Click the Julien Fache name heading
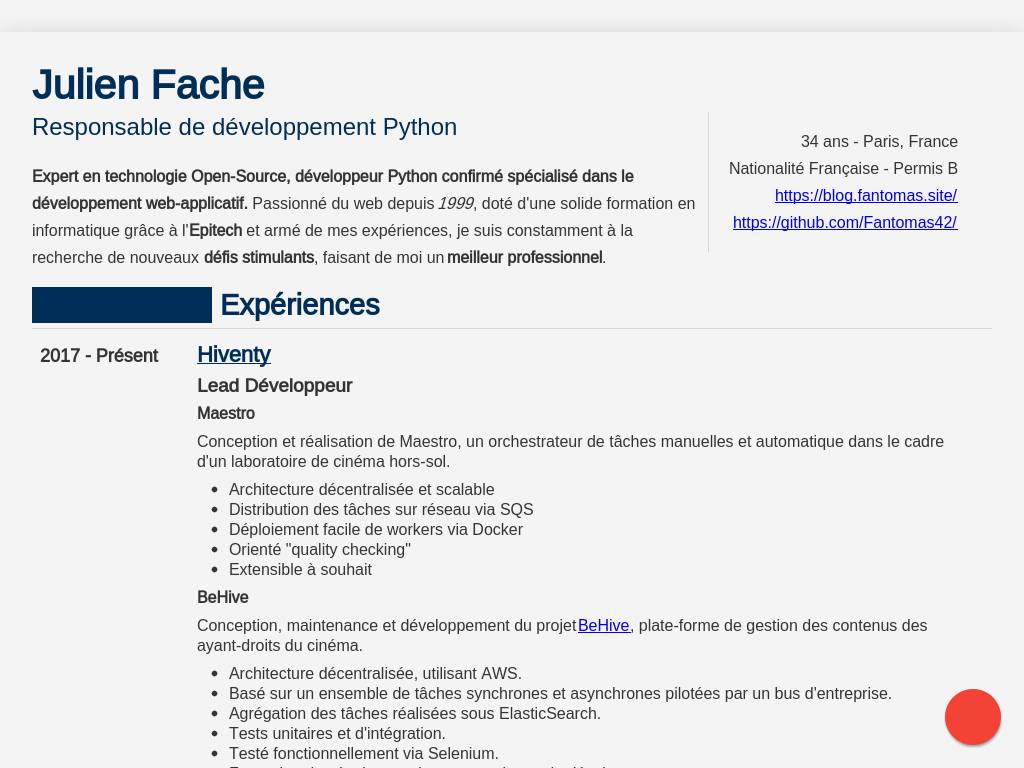The image size is (1024, 768). pos(148,84)
